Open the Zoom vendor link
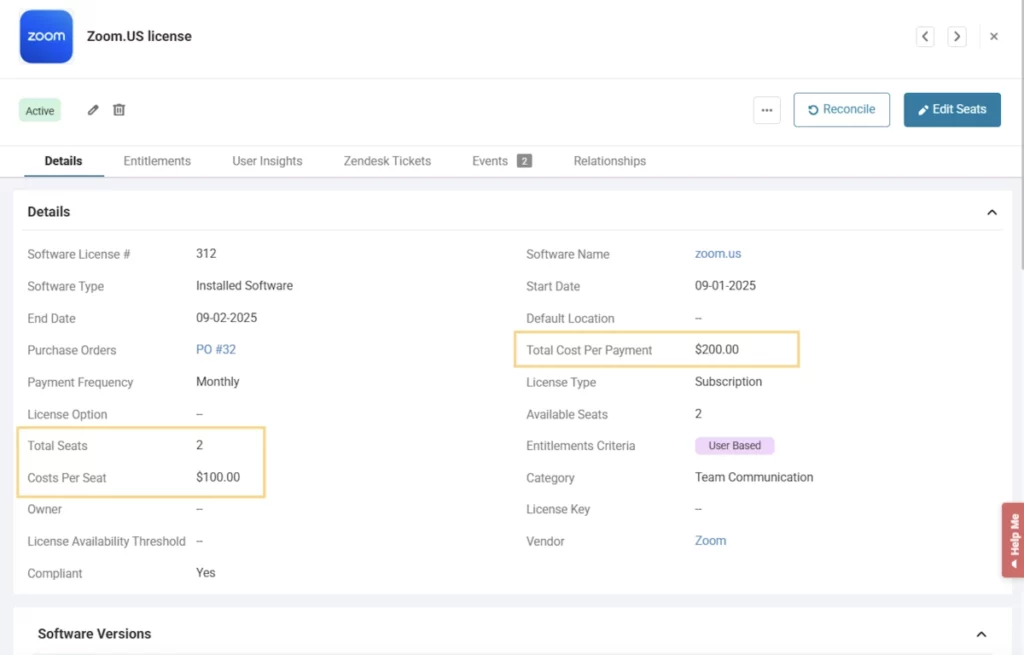The width and height of the screenshot is (1024, 655). [710, 541]
